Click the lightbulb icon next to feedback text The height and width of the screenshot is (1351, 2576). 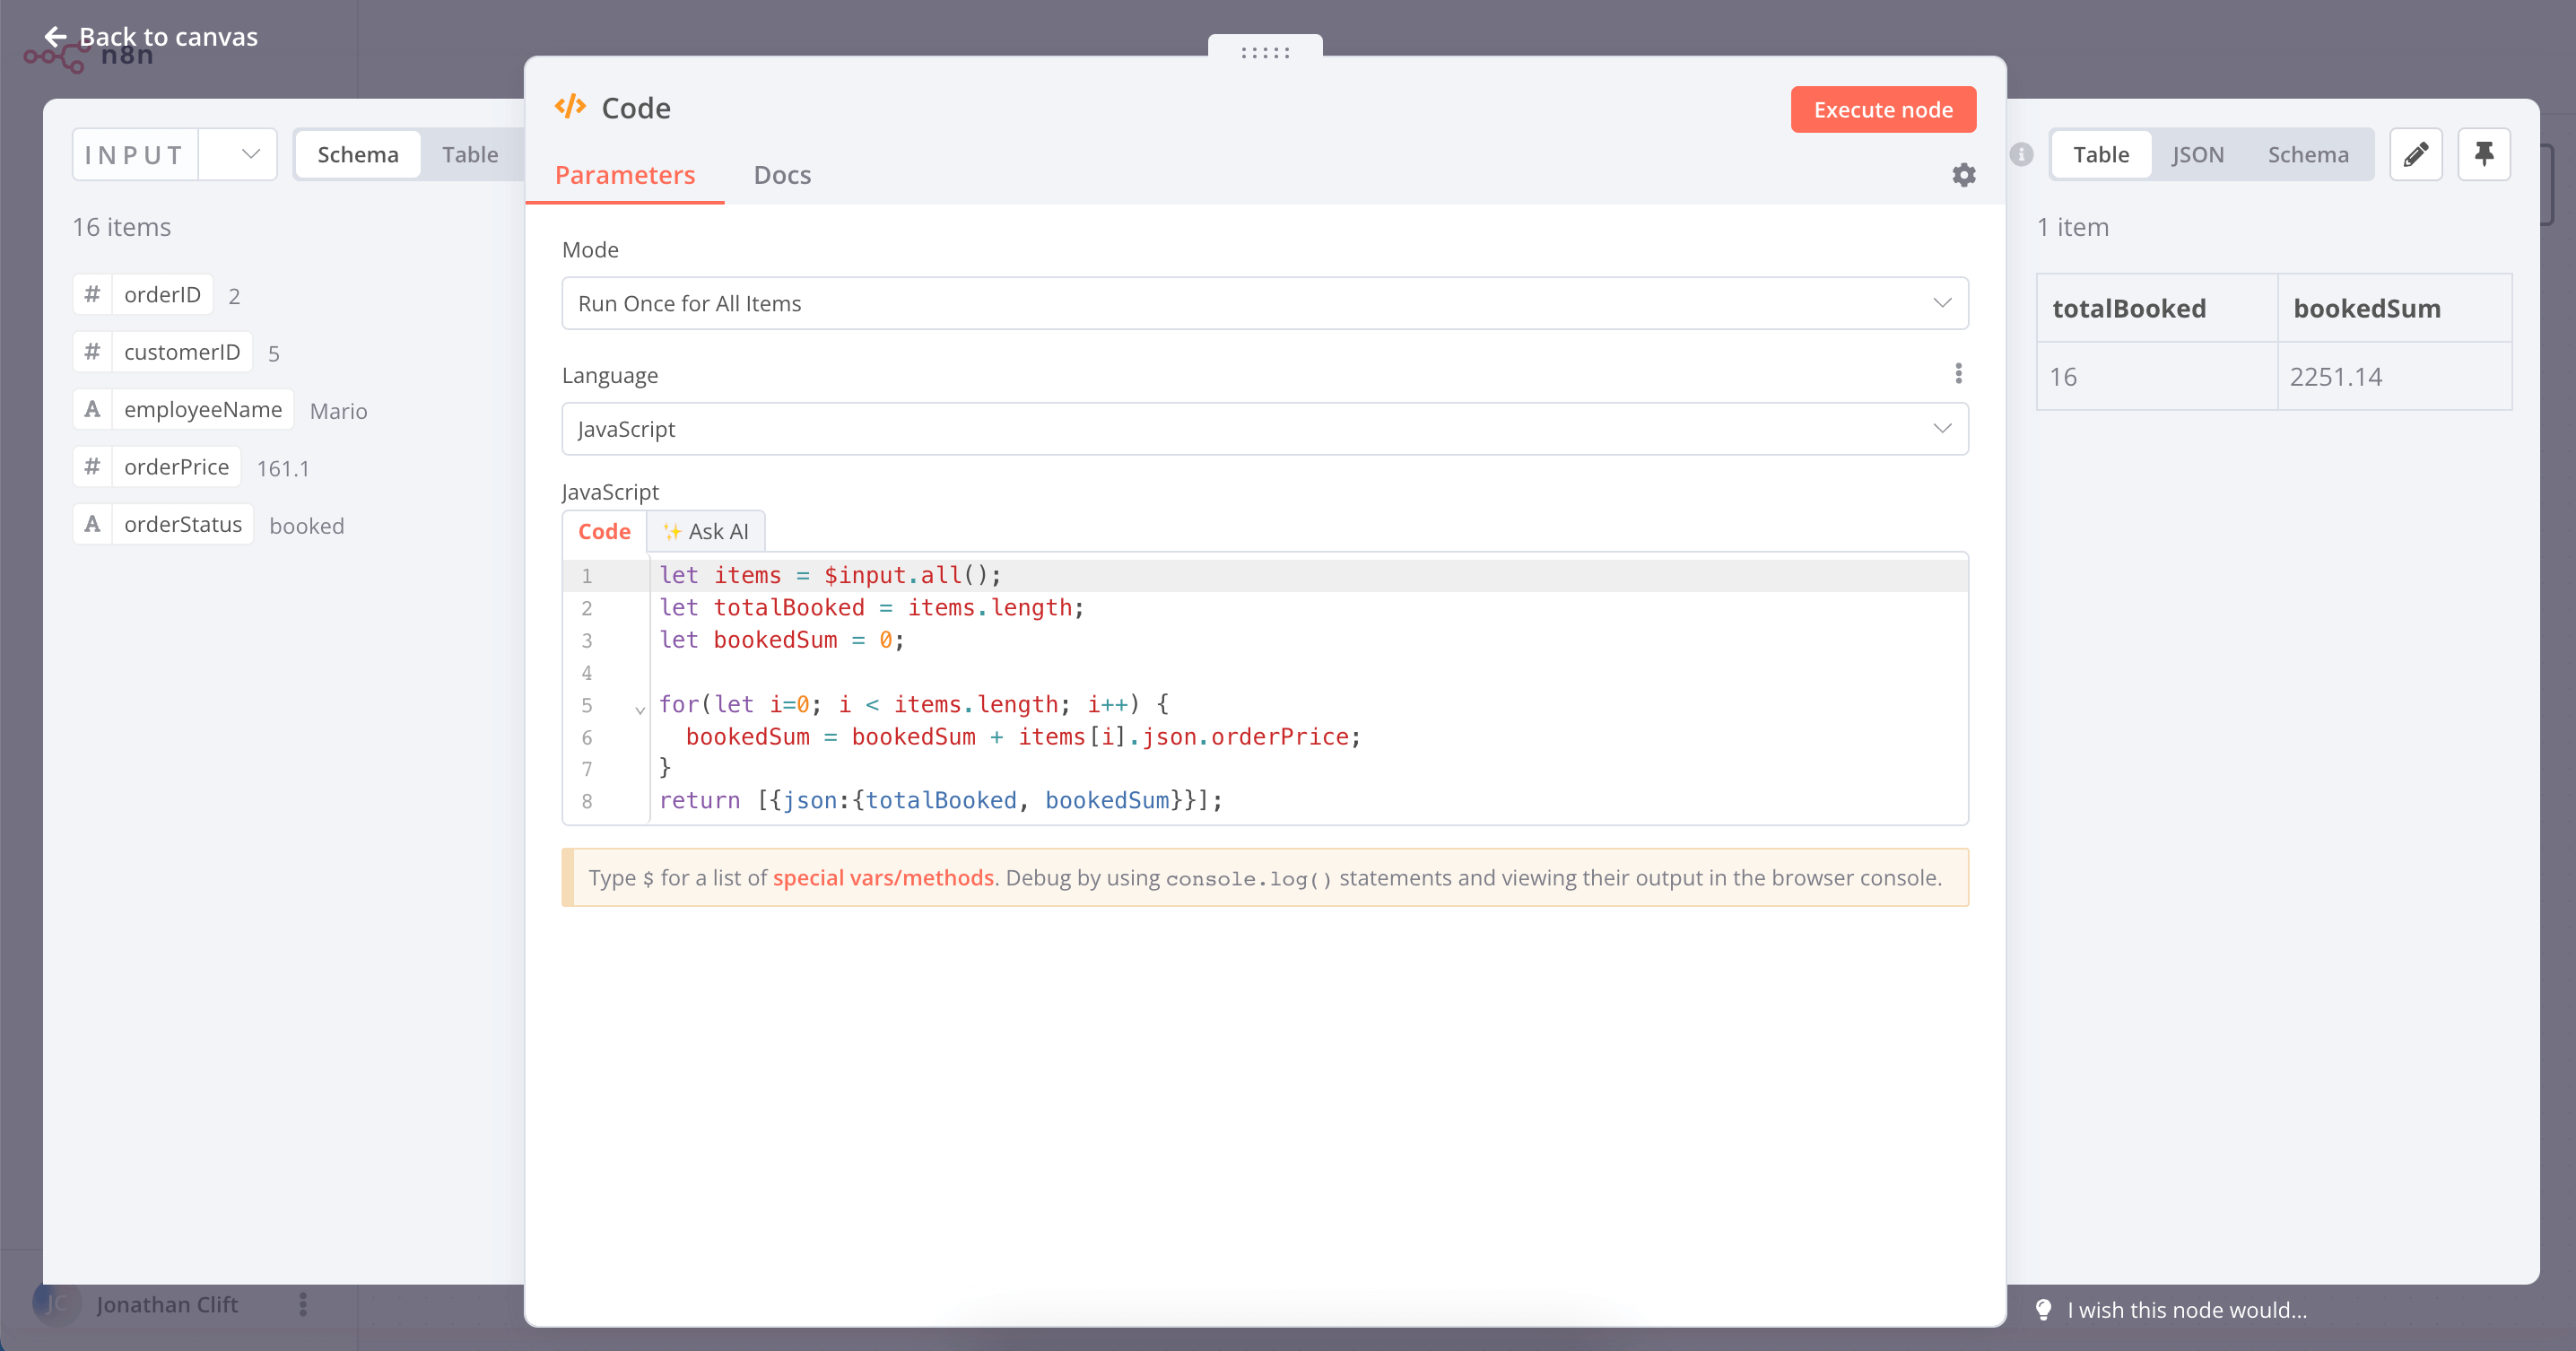(x=2044, y=1310)
